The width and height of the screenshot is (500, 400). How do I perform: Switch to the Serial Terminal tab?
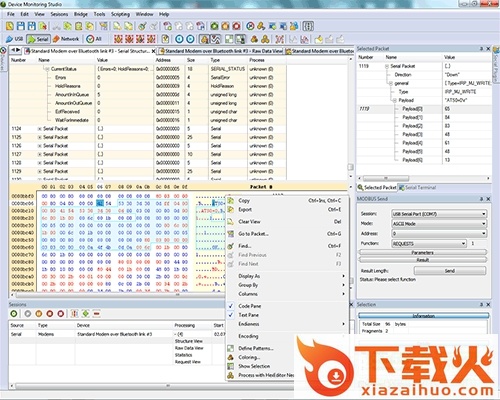[x=418, y=188]
